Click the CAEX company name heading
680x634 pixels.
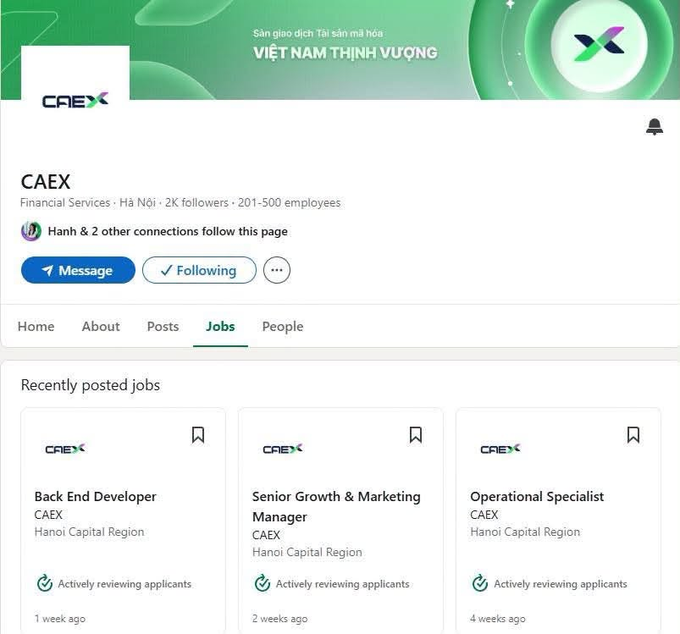click(x=46, y=182)
